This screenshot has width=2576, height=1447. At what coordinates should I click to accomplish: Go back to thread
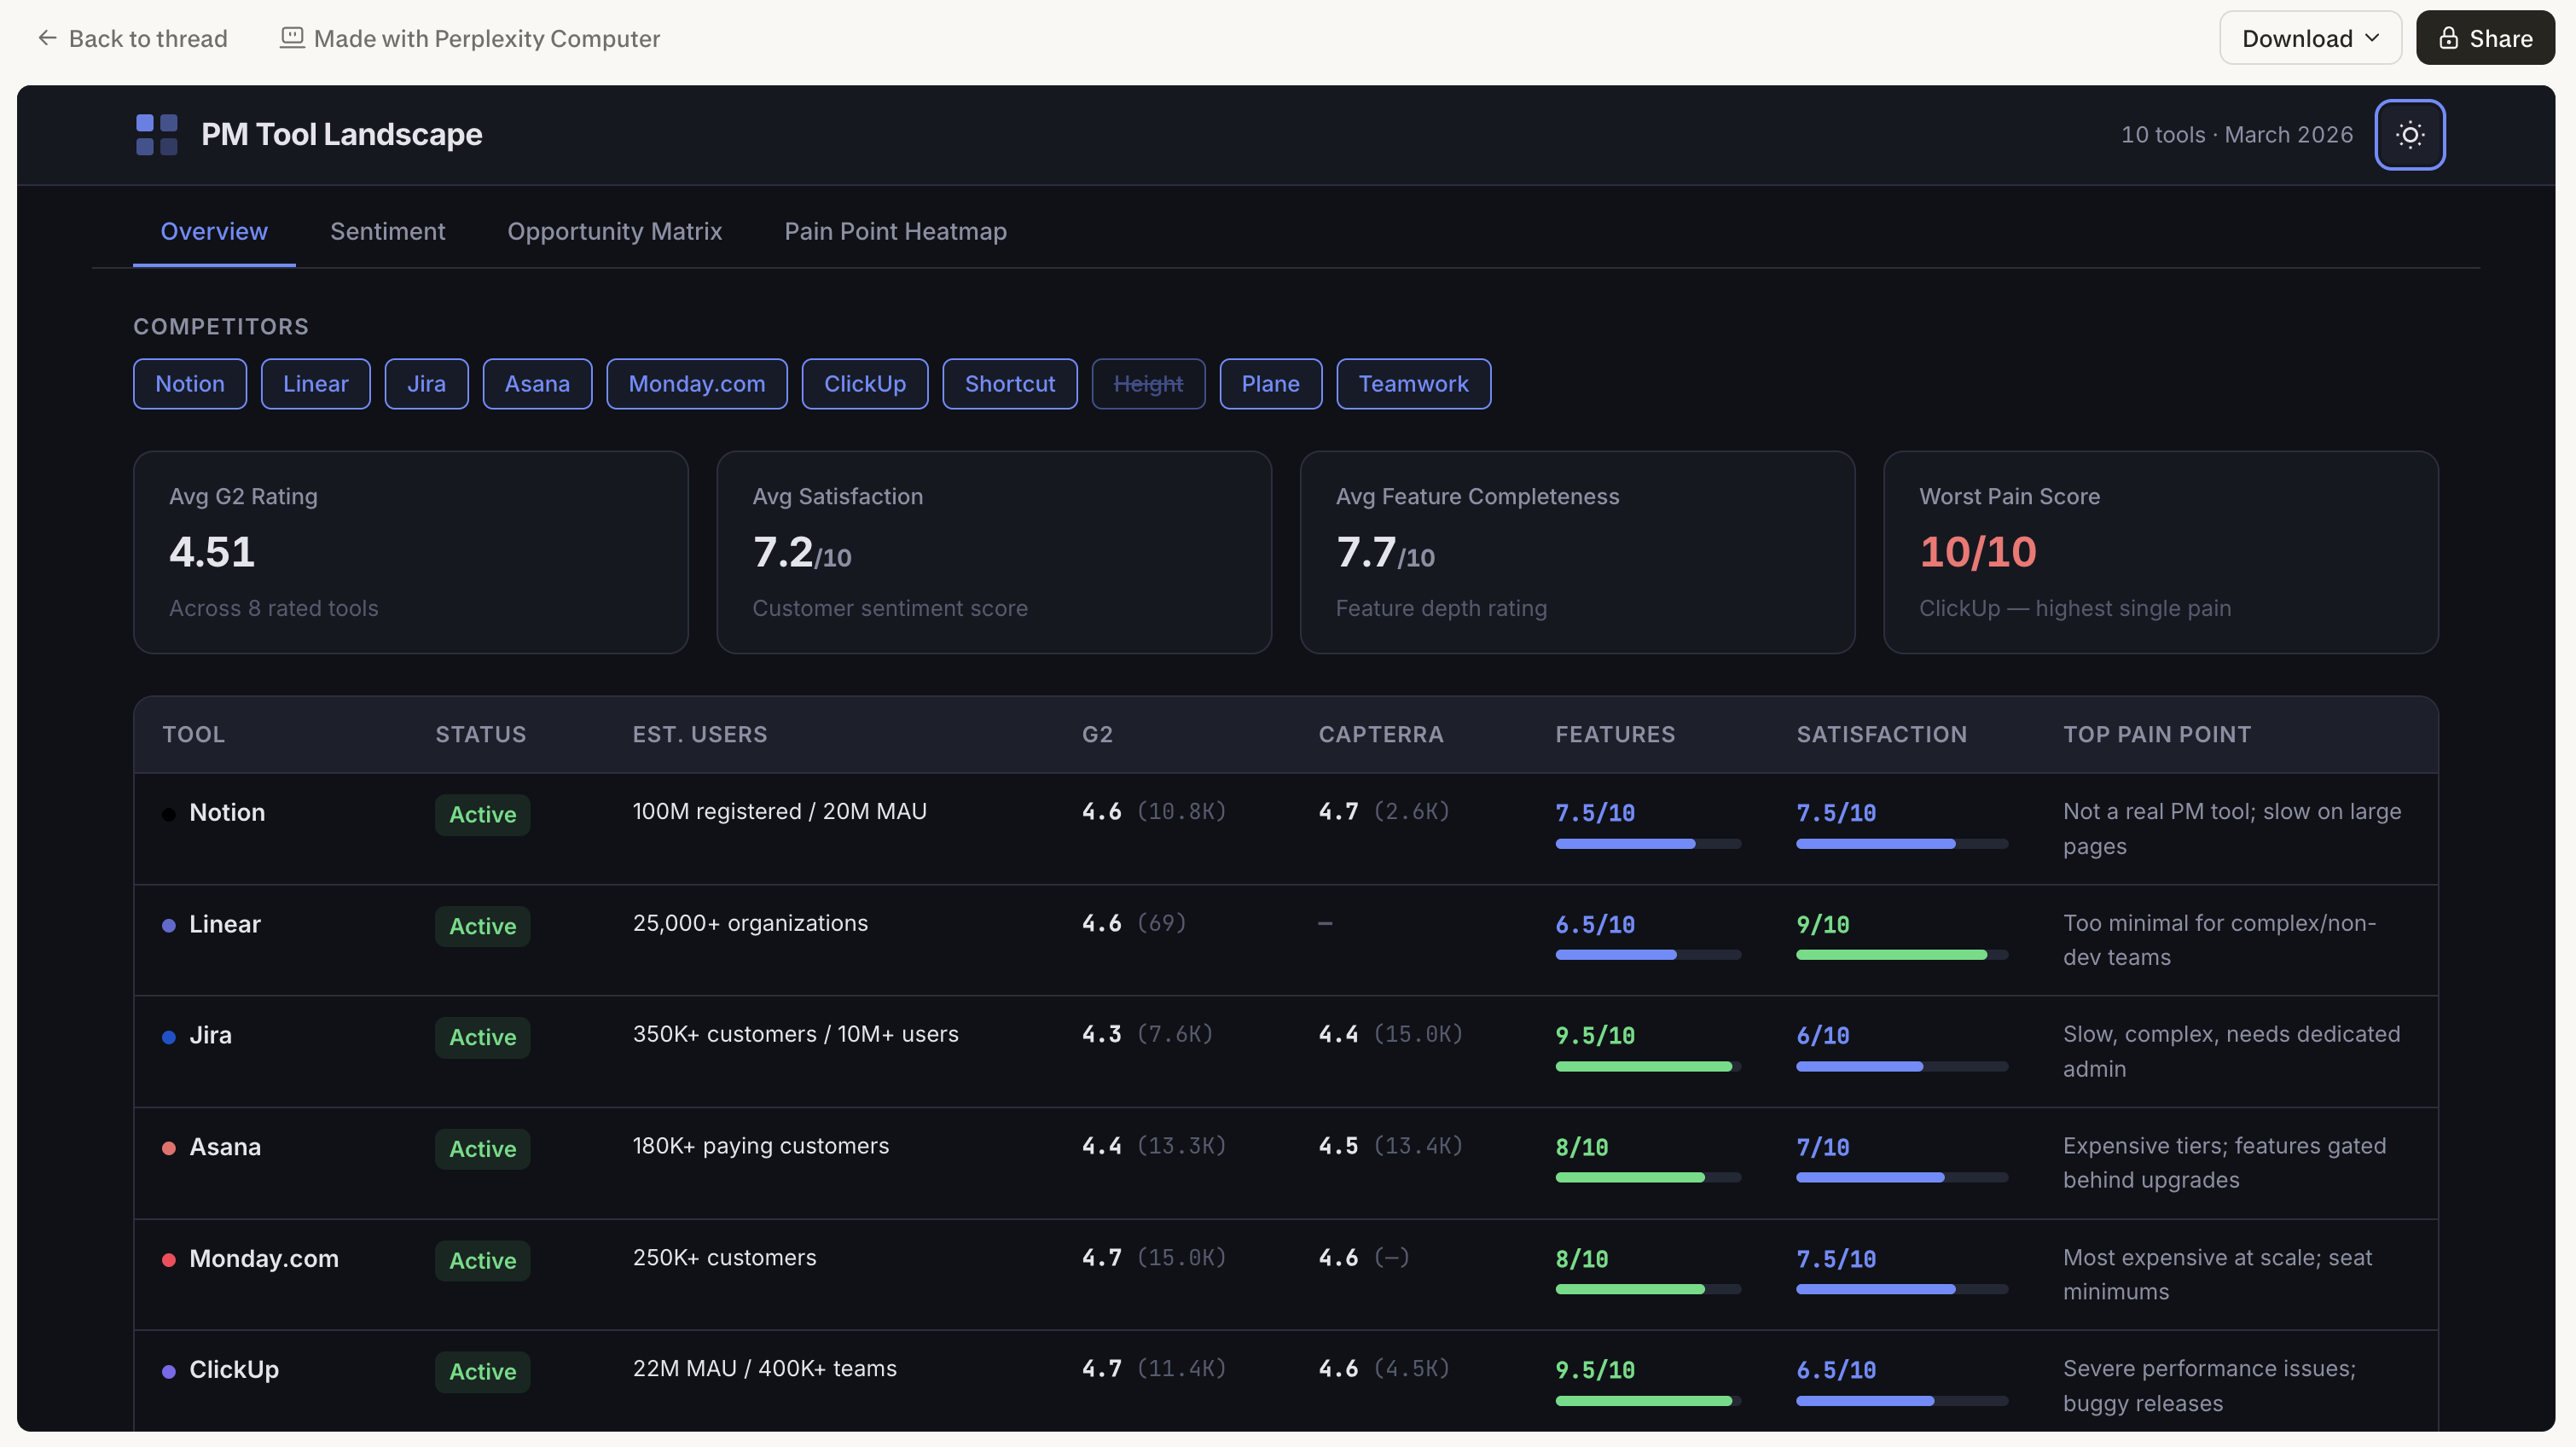[x=133, y=38]
